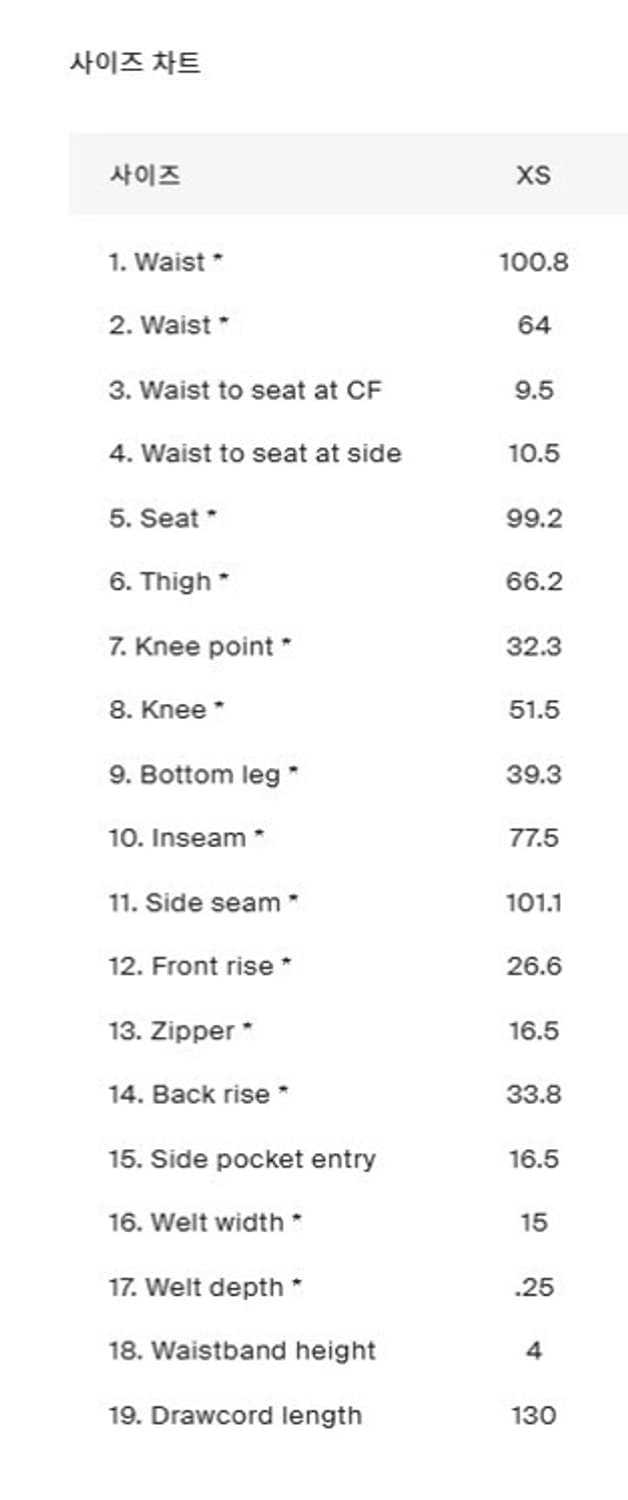Select the 101.1 side seam value

533,902
